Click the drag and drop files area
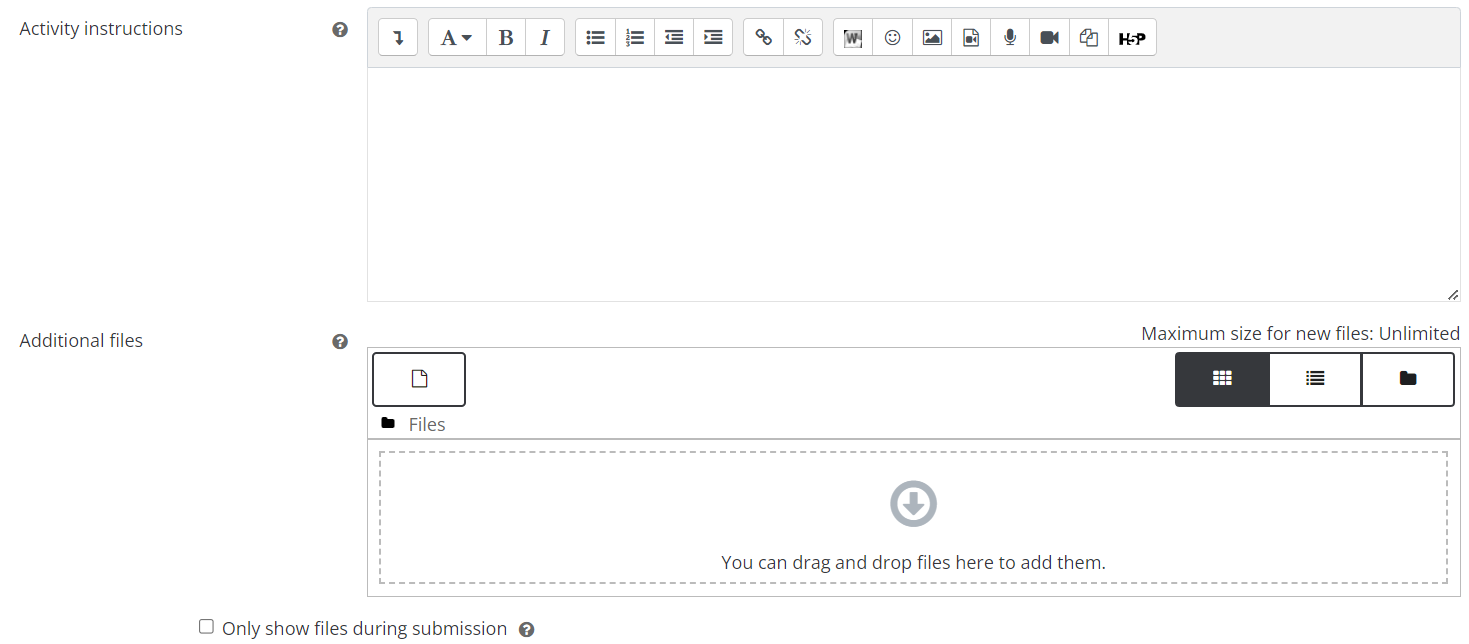The width and height of the screenshot is (1469, 644). click(913, 518)
